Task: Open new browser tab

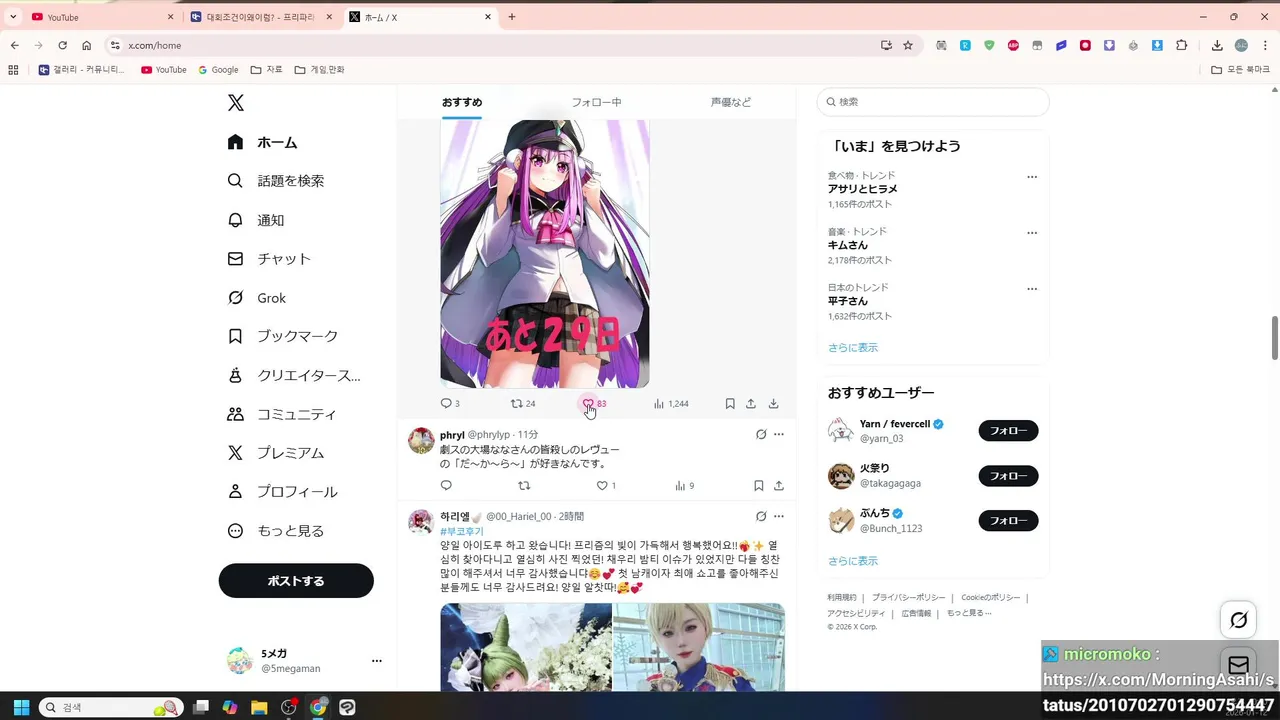Action: pos(512,17)
